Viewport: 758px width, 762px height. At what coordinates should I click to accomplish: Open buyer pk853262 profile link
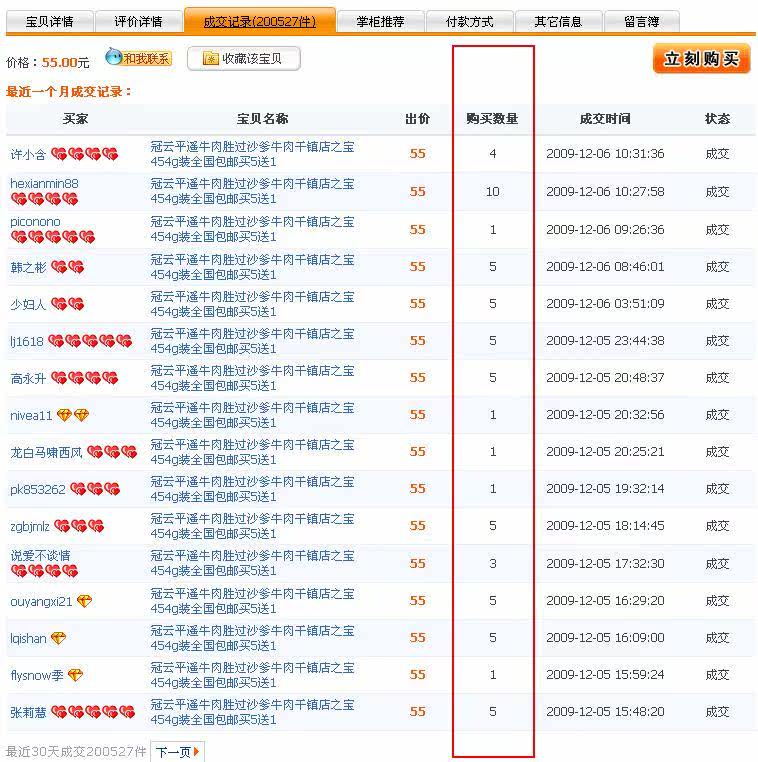point(38,489)
